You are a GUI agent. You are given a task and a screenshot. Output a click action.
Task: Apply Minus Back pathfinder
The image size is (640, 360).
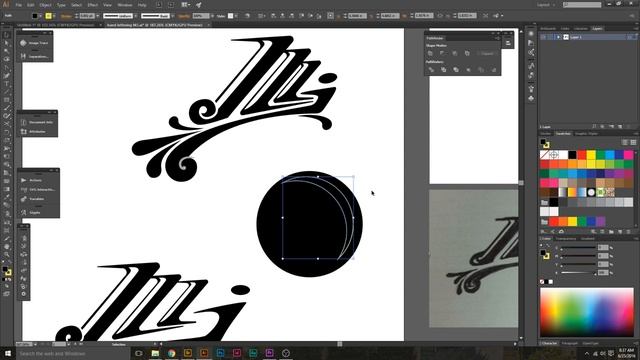point(493,70)
